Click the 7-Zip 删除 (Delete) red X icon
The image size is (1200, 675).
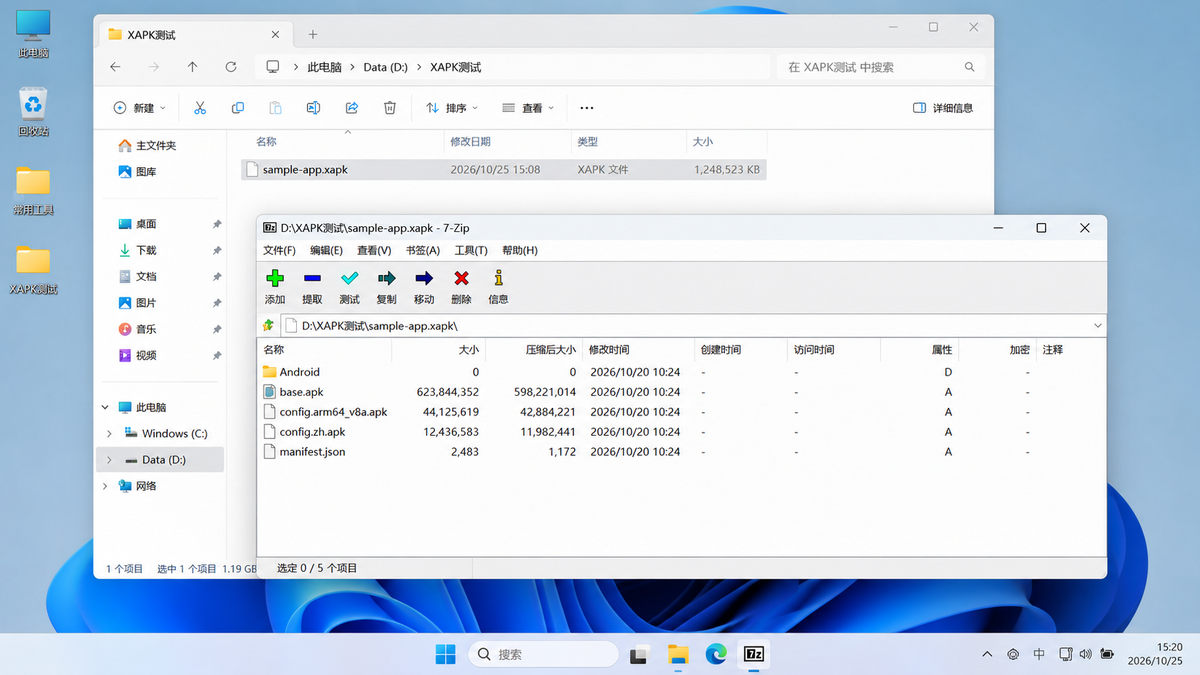point(461,279)
